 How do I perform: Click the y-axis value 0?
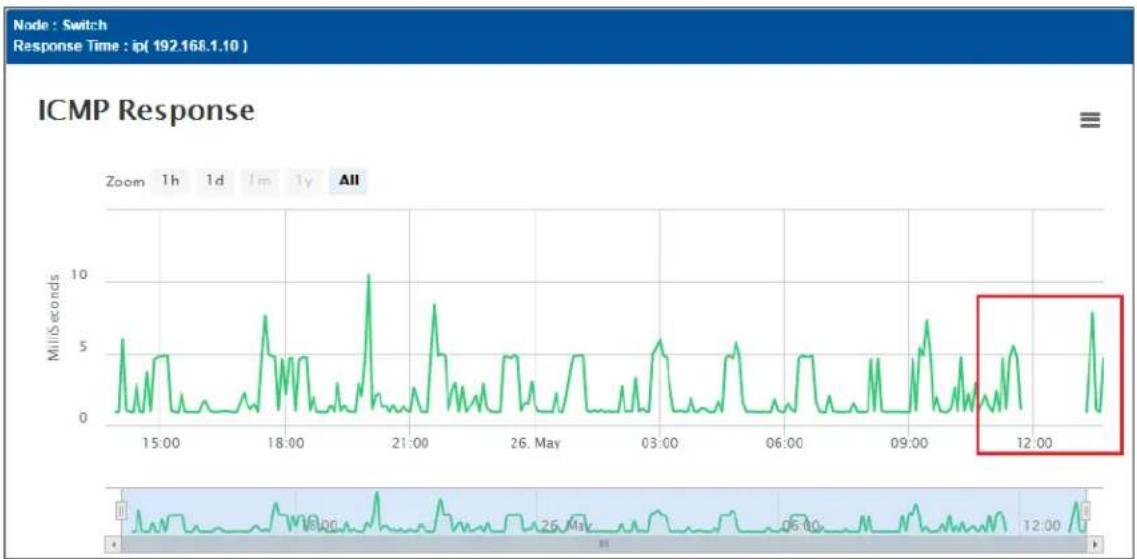(83, 418)
